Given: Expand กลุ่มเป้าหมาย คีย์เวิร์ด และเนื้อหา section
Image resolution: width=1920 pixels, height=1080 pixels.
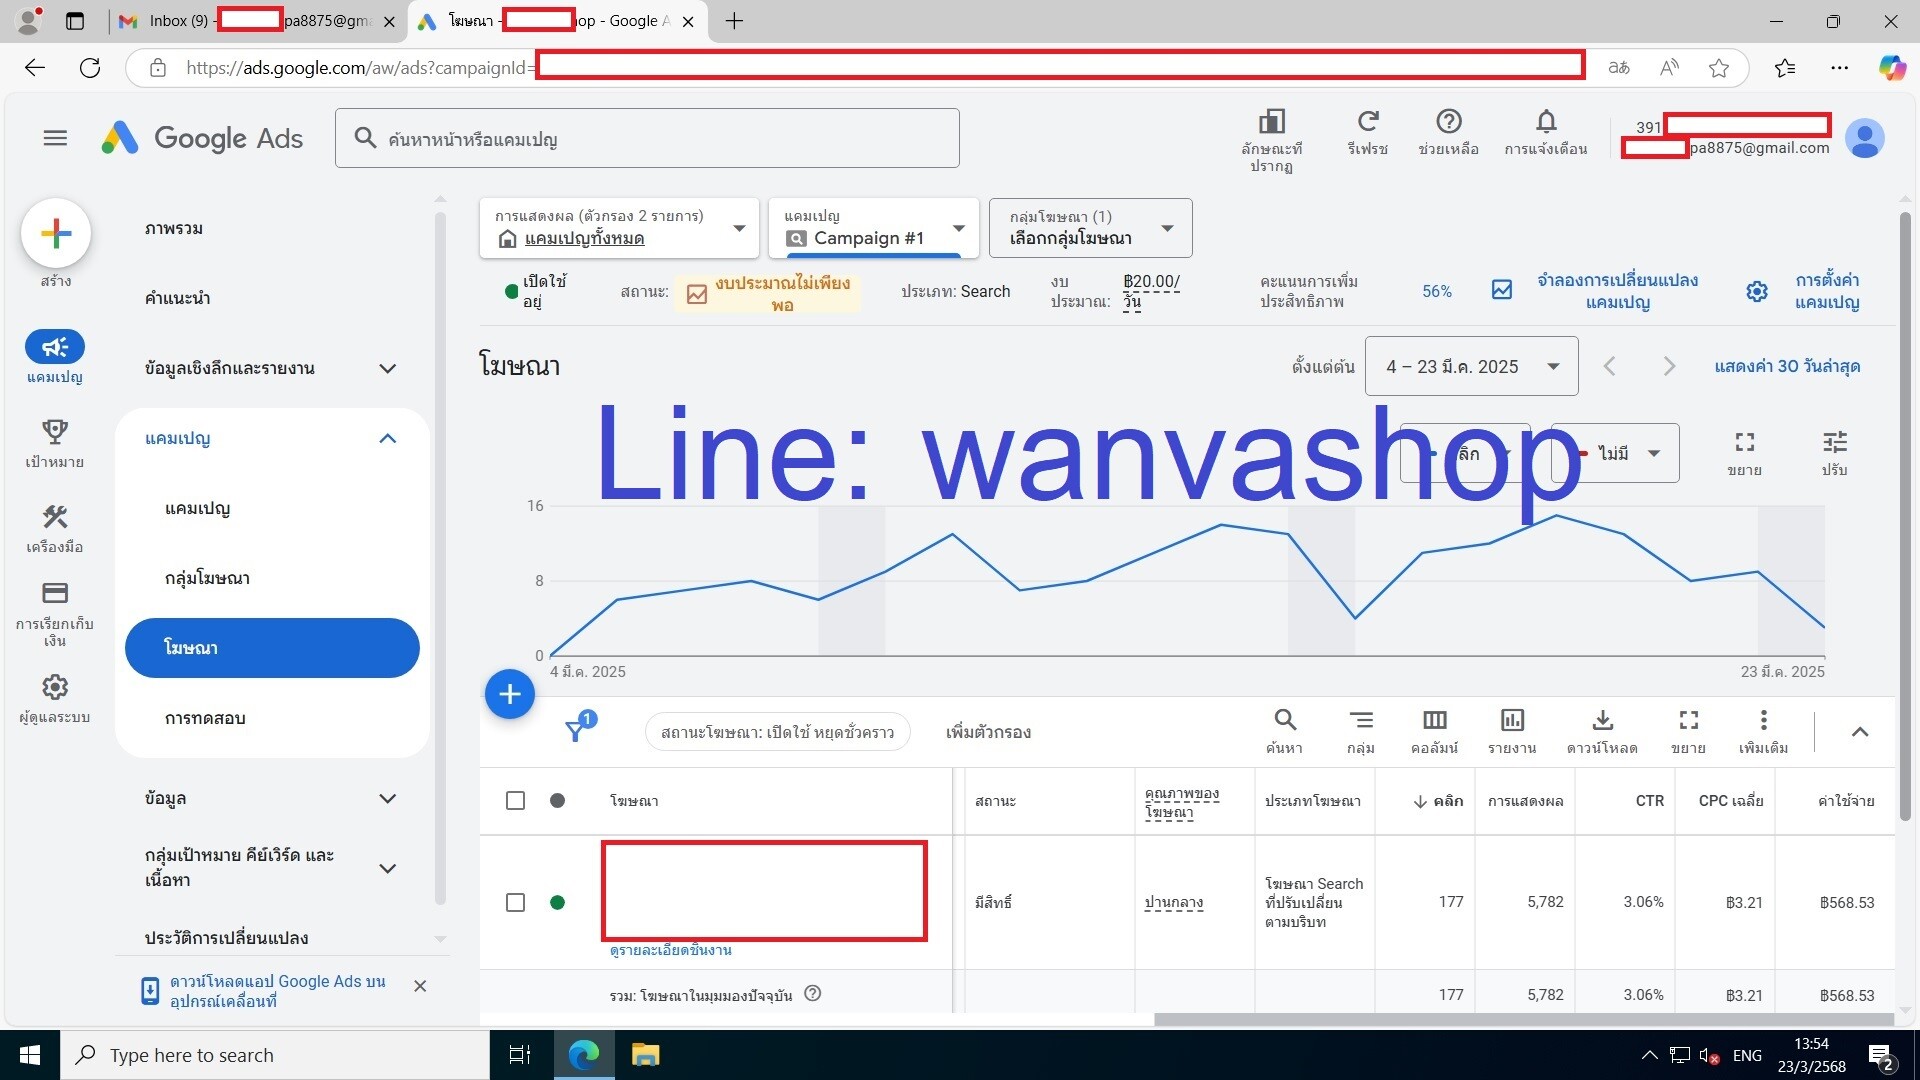Looking at the screenshot, I should 387,868.
